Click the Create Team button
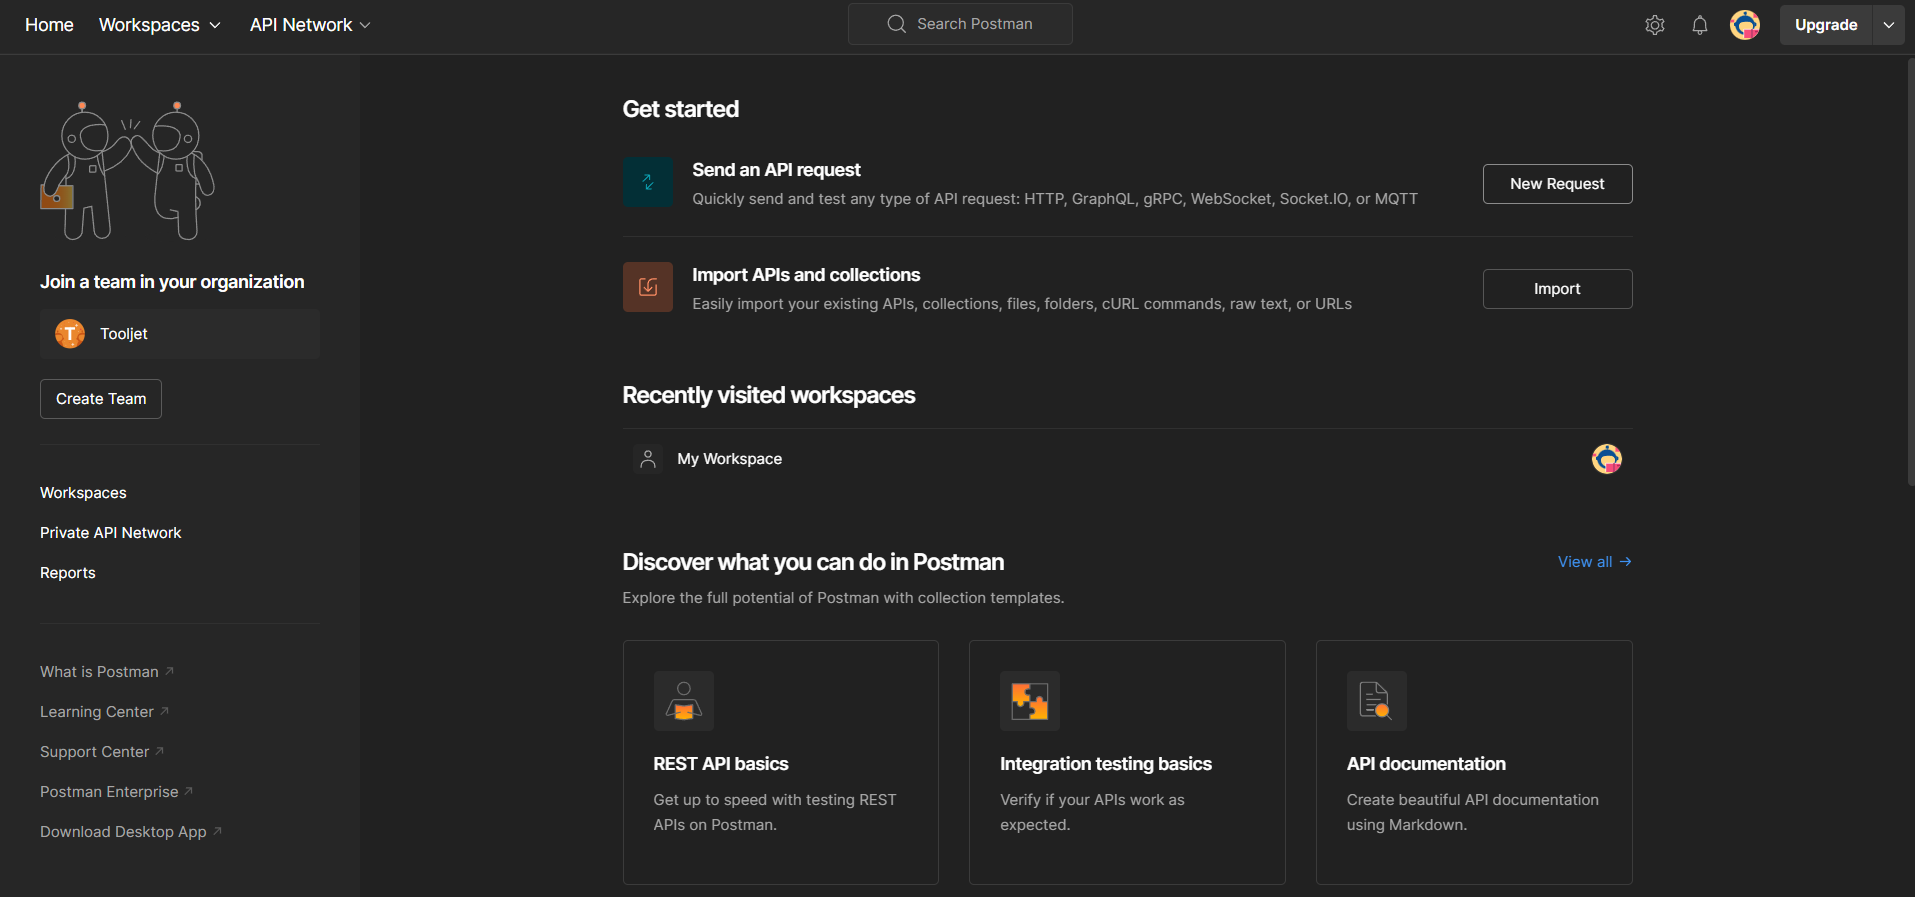The width and height of the screenshot is (1915, 897). [101, 399]
